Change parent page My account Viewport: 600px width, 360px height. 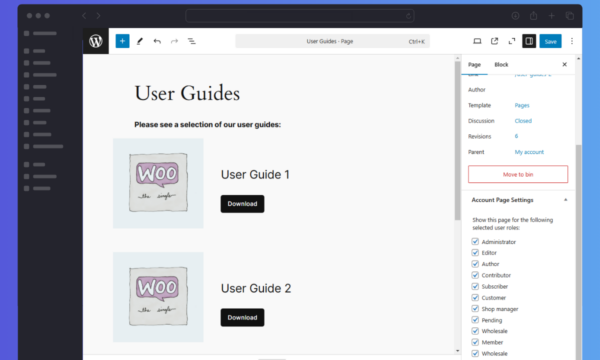(x=529, y=152)
